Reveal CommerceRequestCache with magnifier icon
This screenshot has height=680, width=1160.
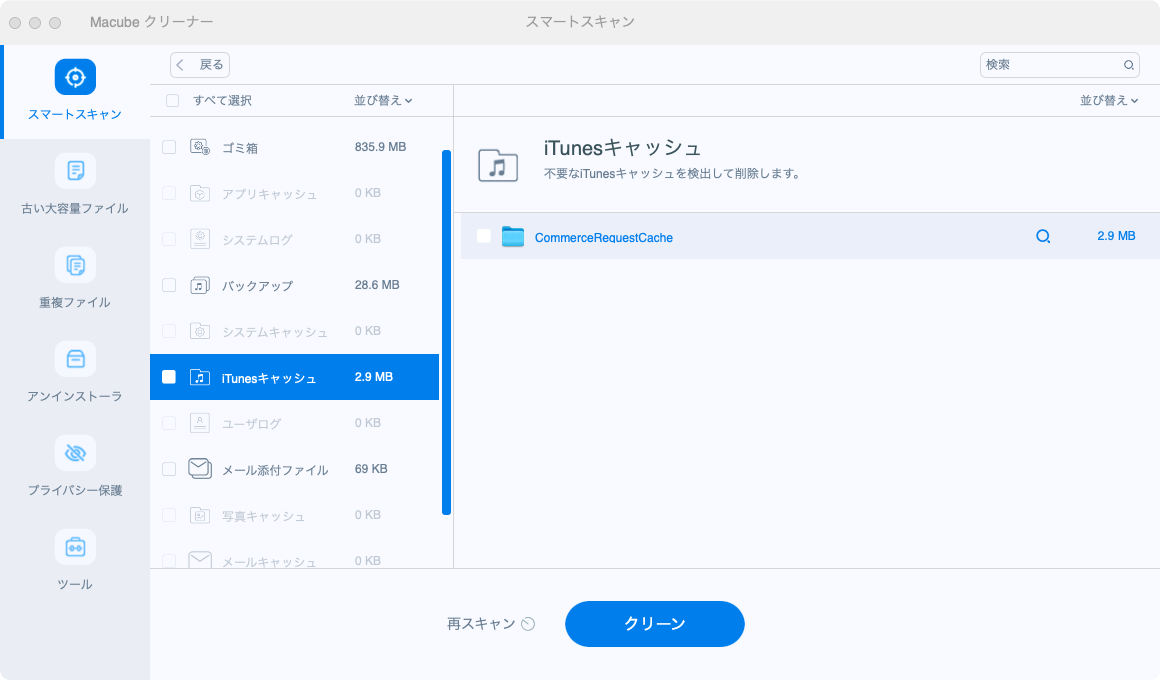pos(1043,236)
